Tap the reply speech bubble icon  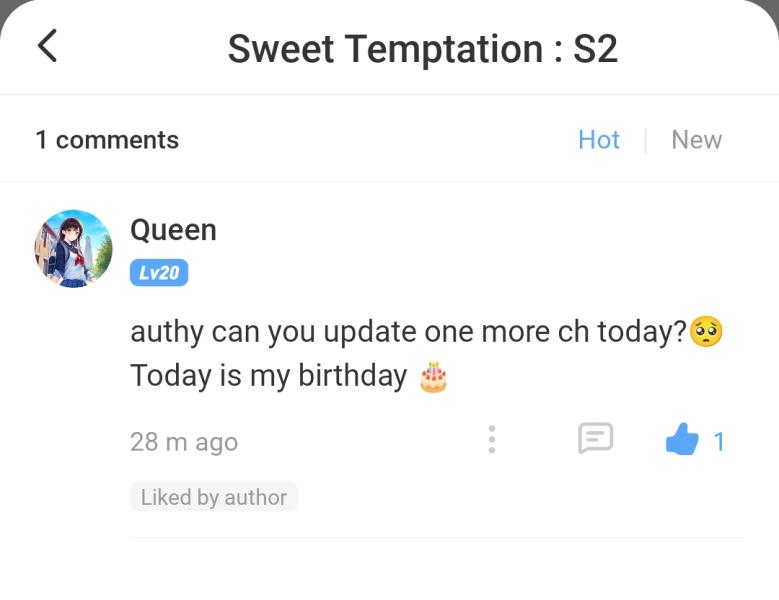click(x=595, y=438)
